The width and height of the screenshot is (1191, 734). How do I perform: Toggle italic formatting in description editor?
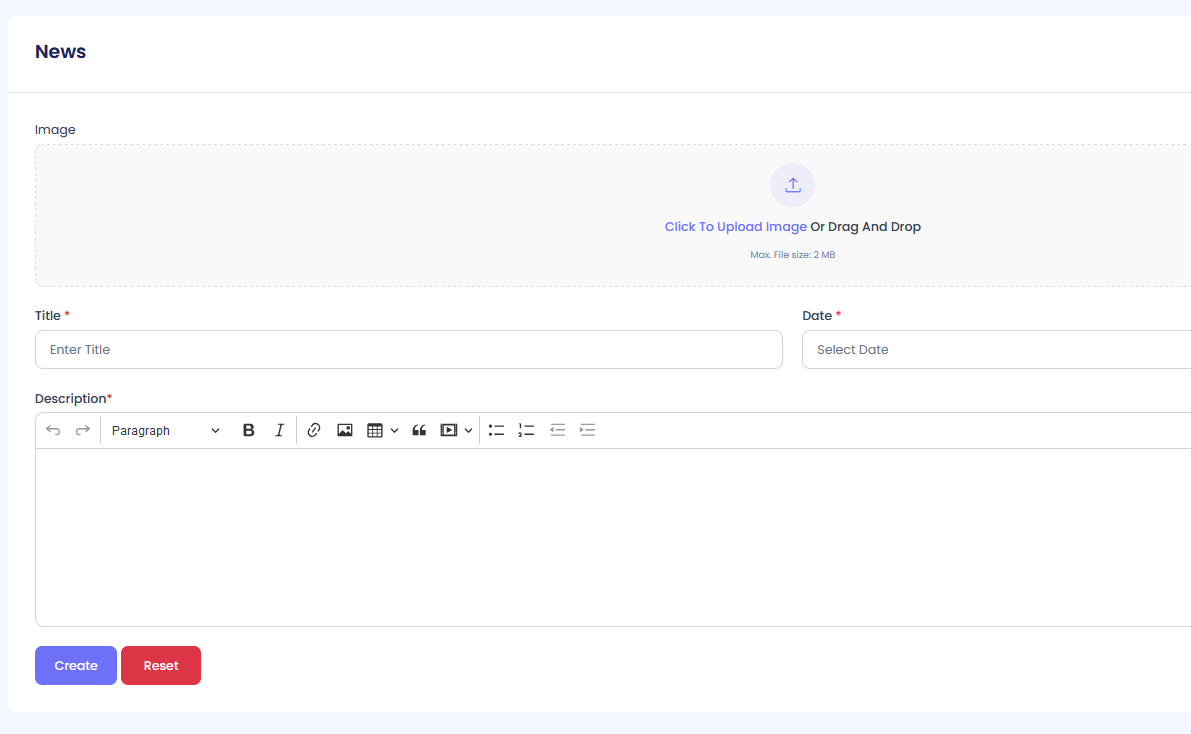(x=280, y=430)
